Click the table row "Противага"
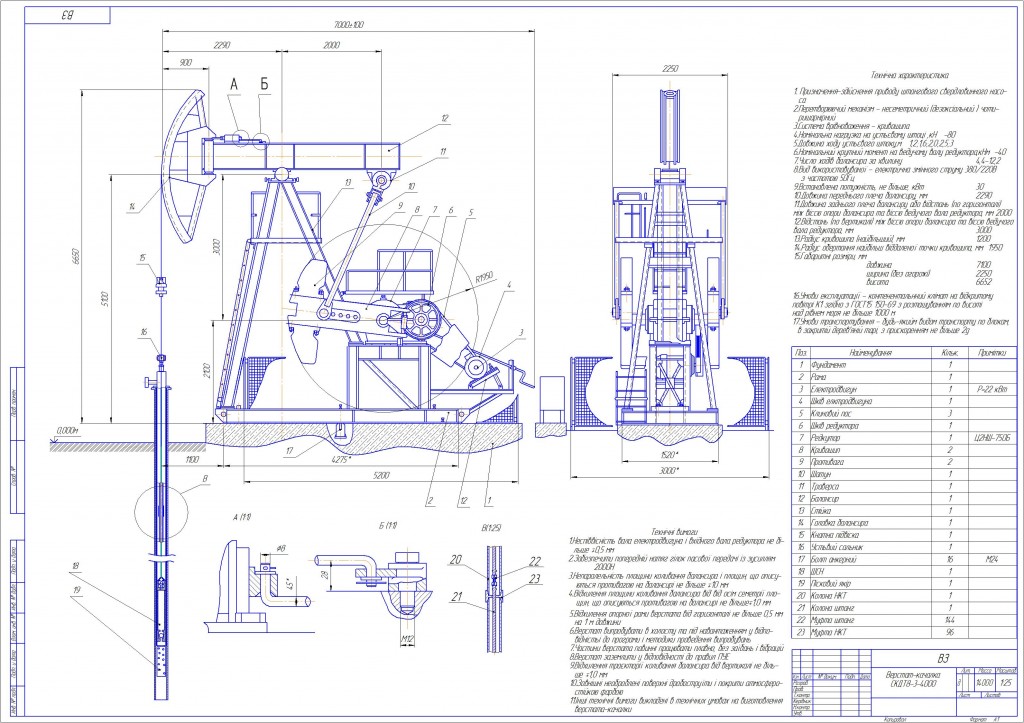The width and height of the screenshot is (1024, 723). click(x=904, y=462)
